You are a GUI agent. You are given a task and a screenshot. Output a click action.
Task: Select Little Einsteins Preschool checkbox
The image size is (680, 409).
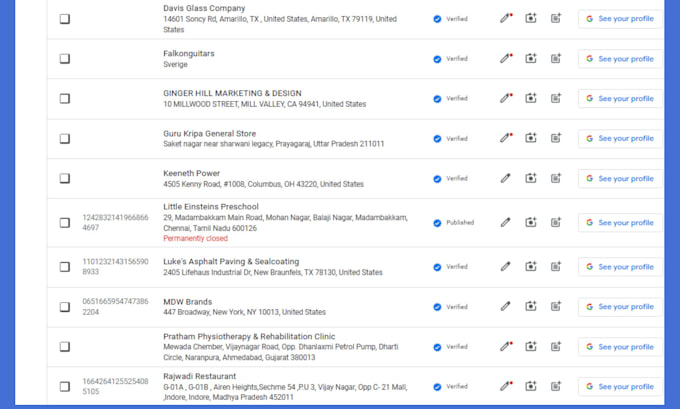coord(65,222)
